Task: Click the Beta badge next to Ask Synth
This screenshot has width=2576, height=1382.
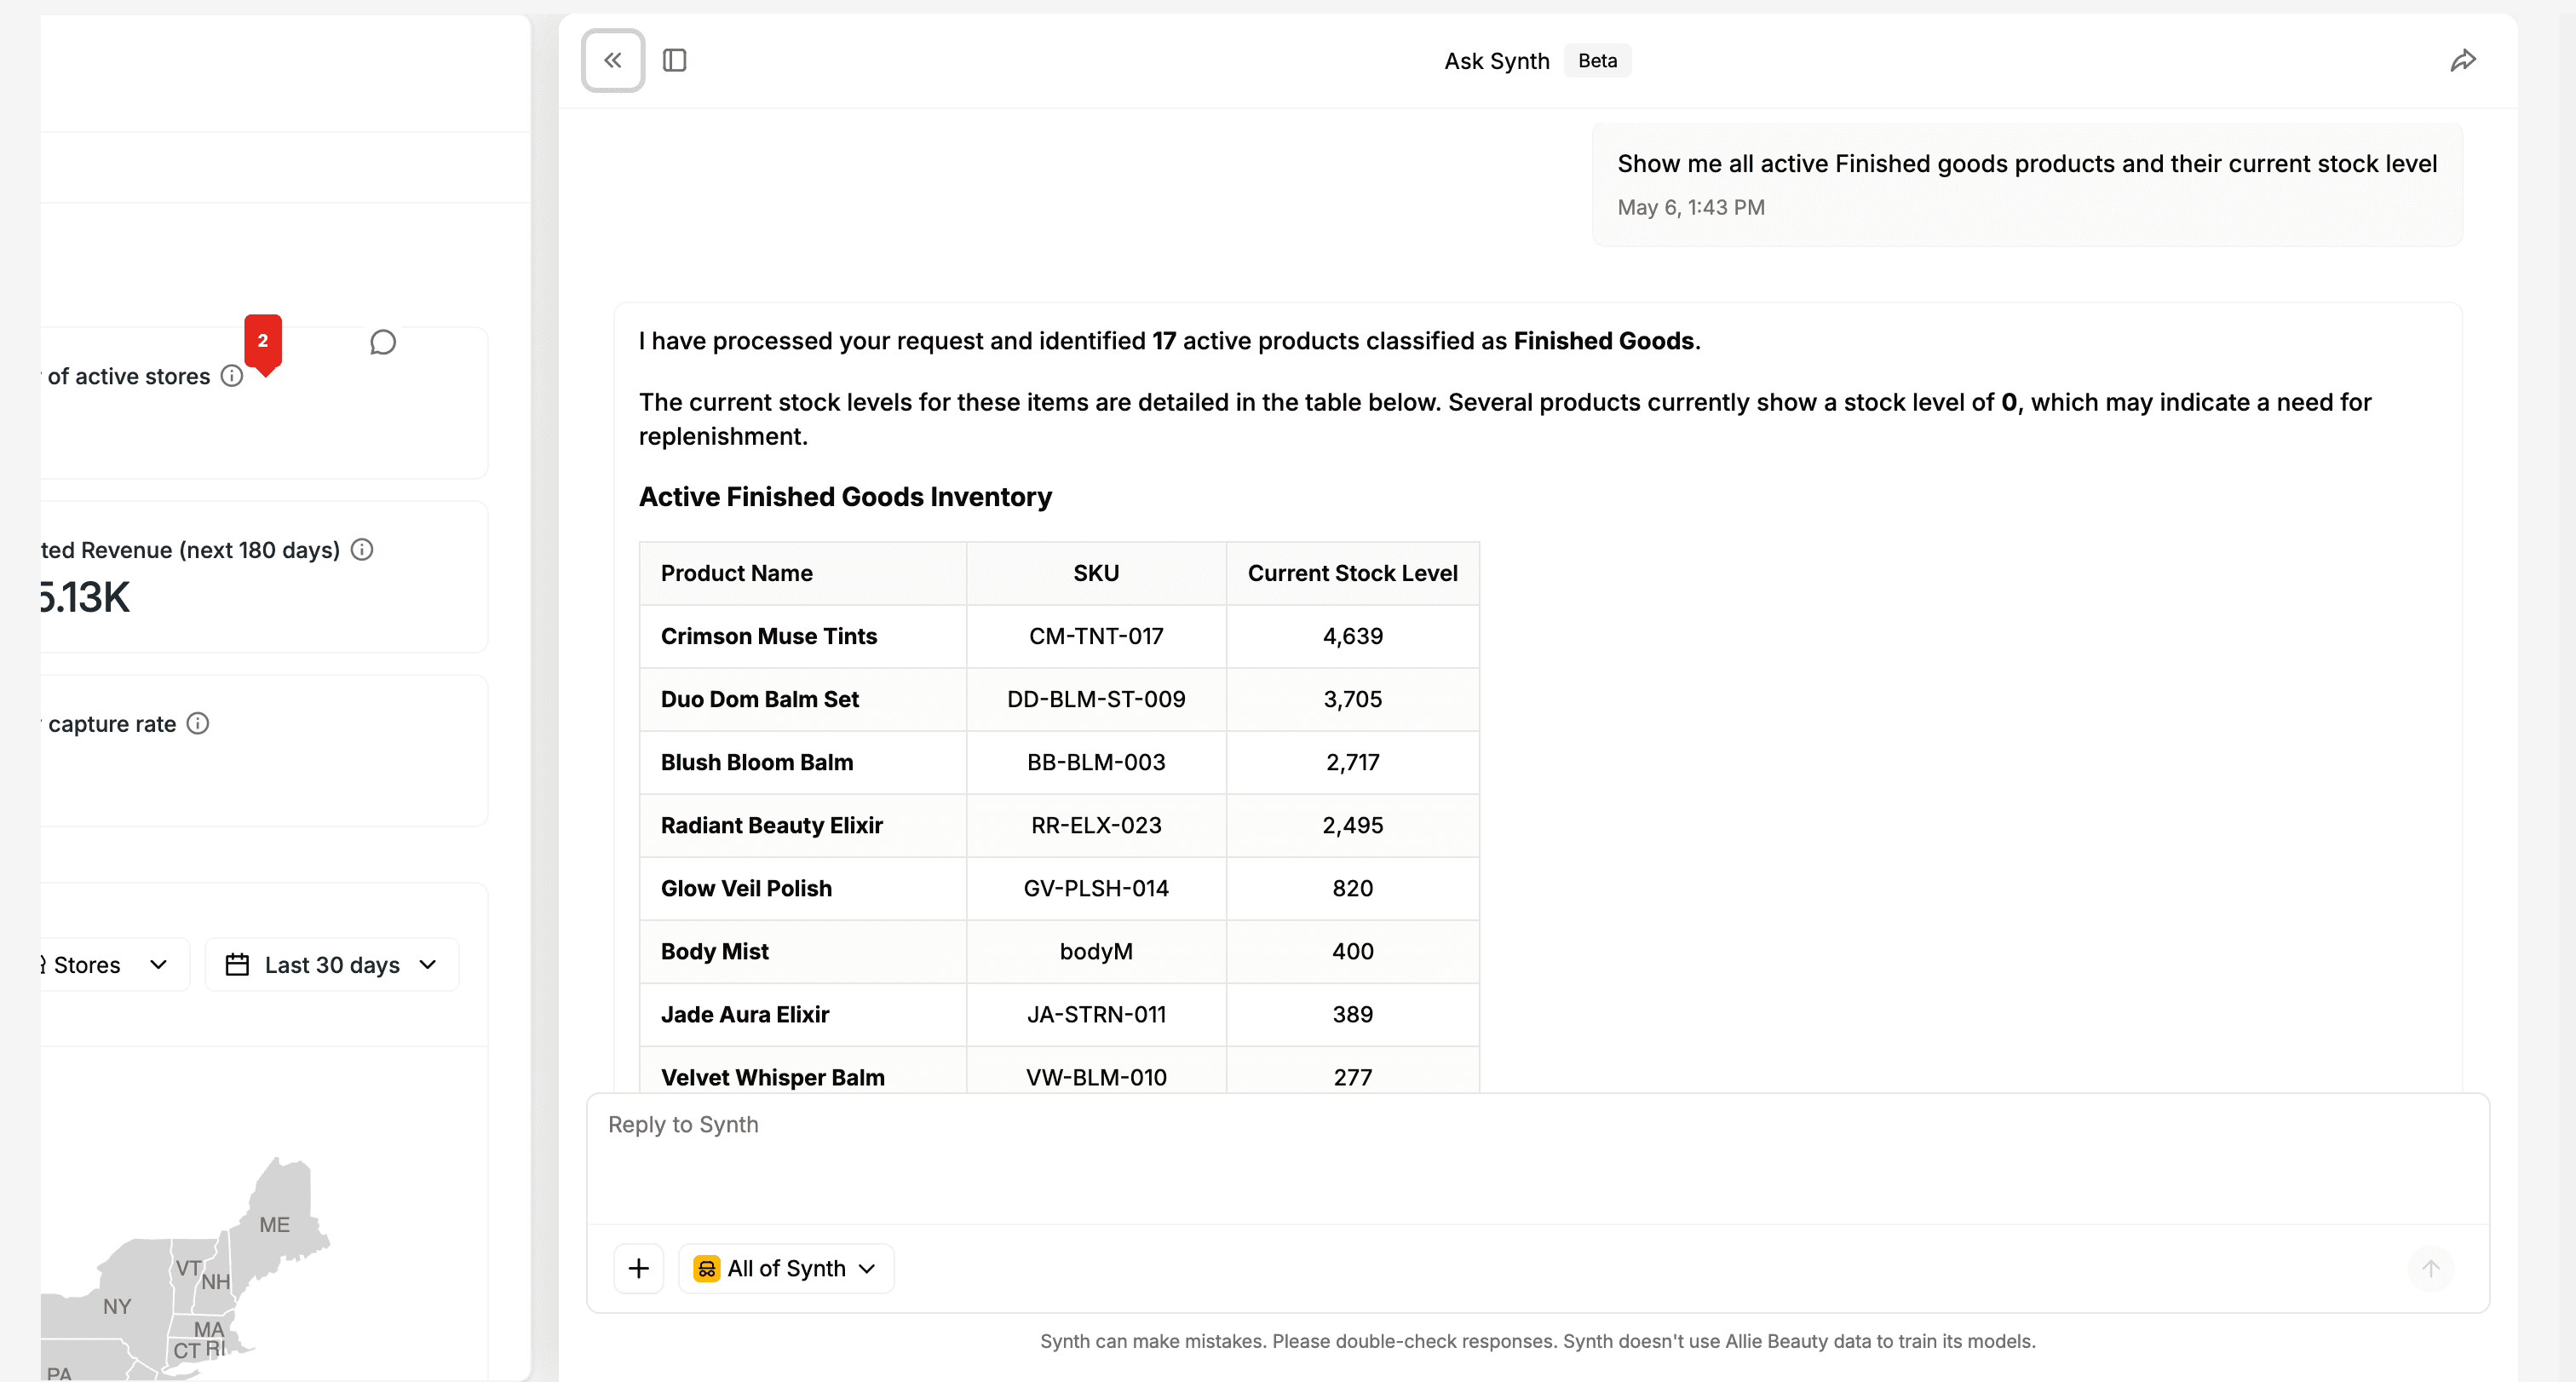Action: pos(1597,61)
